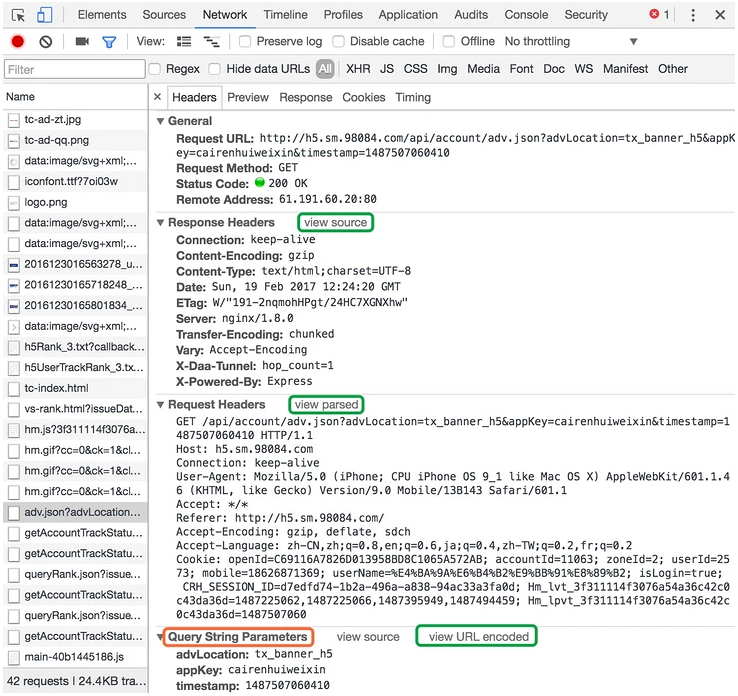This screenshot has width=738, height=696.
Task: Switch to large request rows view icon
Action: [x=184, y=42]
